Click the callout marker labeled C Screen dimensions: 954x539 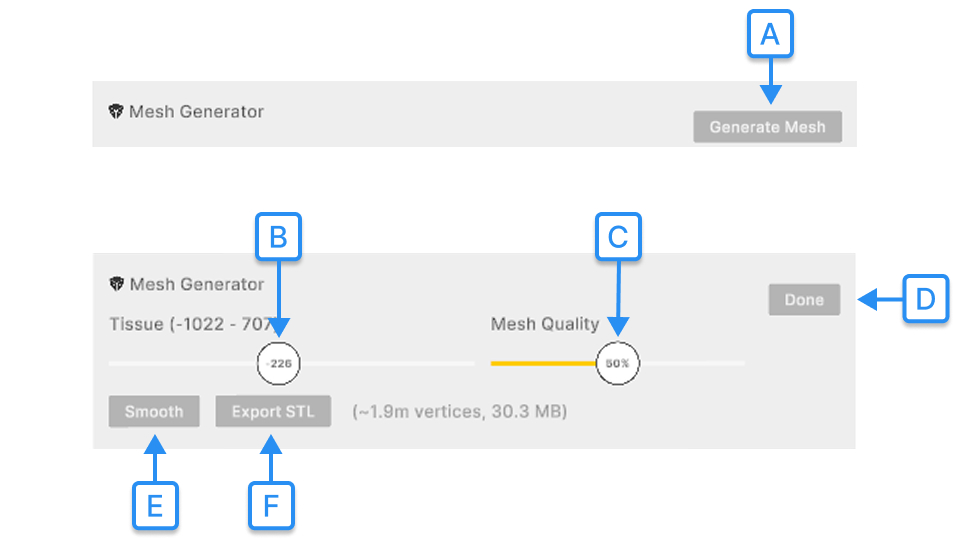617,237
